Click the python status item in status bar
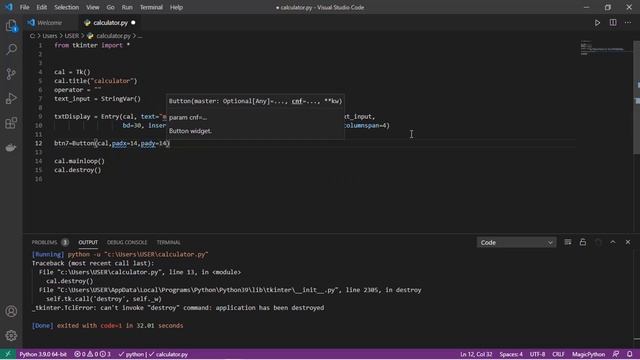This screenshot has height=360, width=640. pos(132,354)
